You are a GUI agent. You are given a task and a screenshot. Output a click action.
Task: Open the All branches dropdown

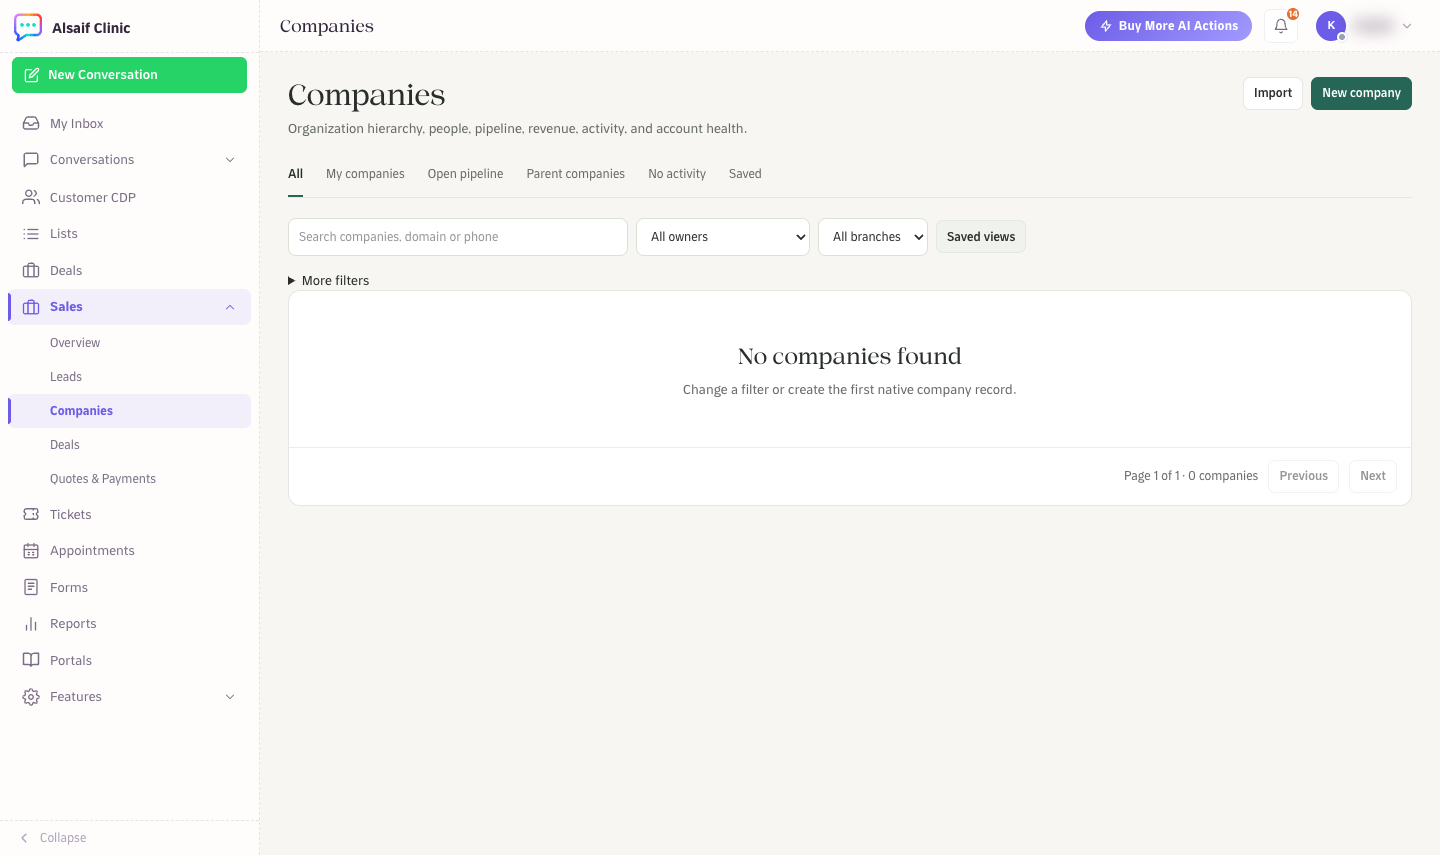(873, 237)
